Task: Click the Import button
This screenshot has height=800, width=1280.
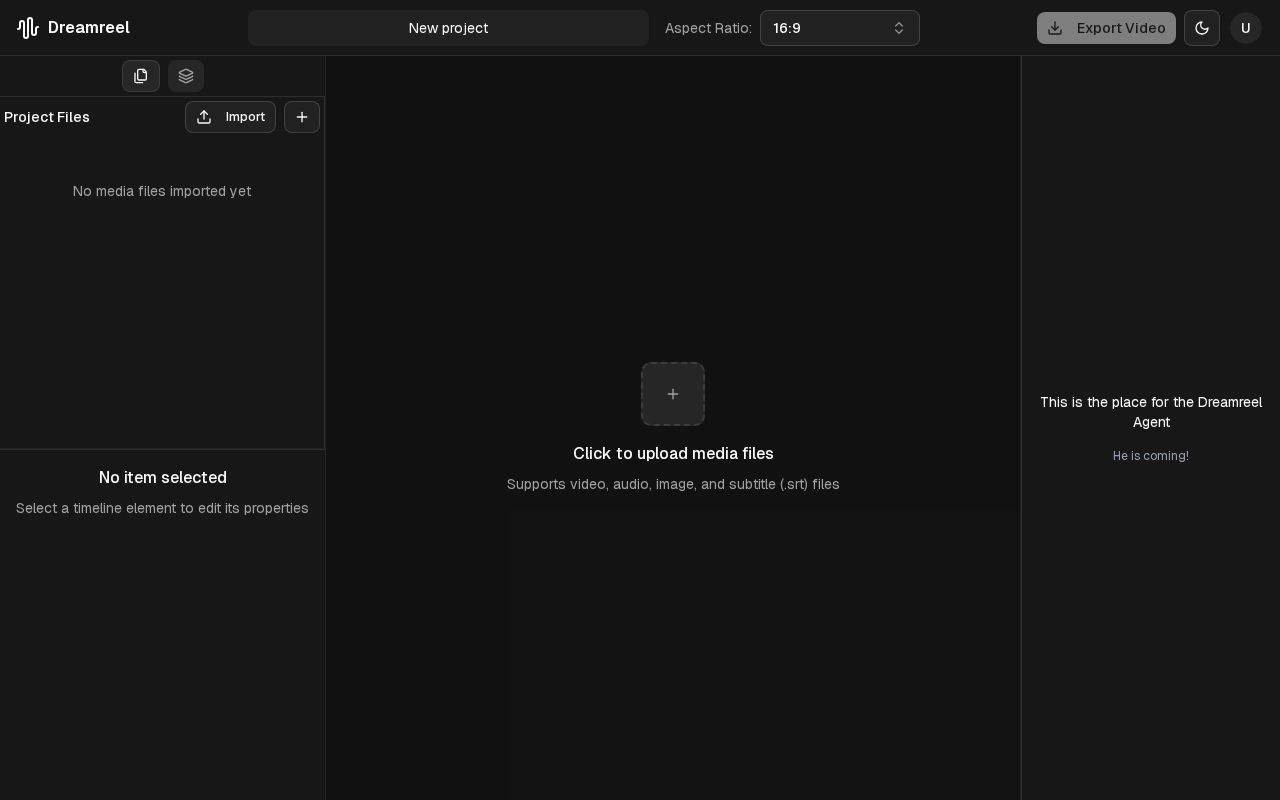Action: point(230,117)
